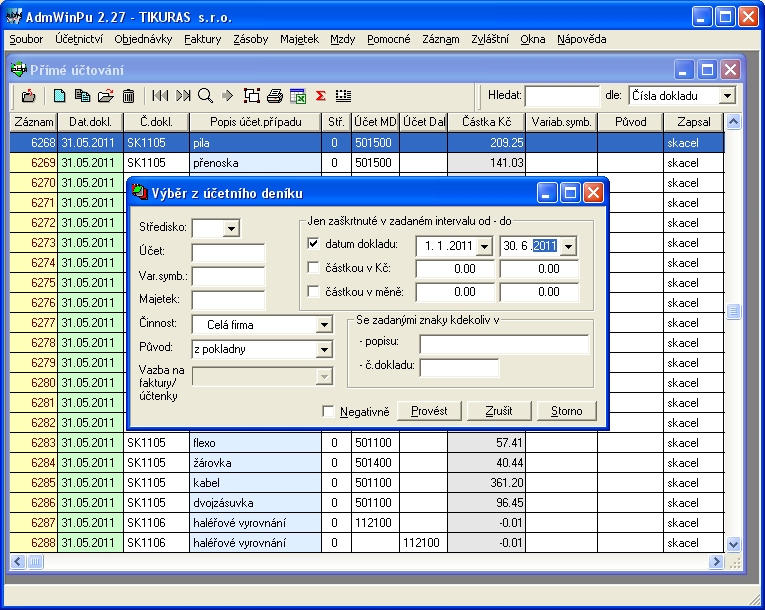Export table to Excel icon

pos(298,96)
